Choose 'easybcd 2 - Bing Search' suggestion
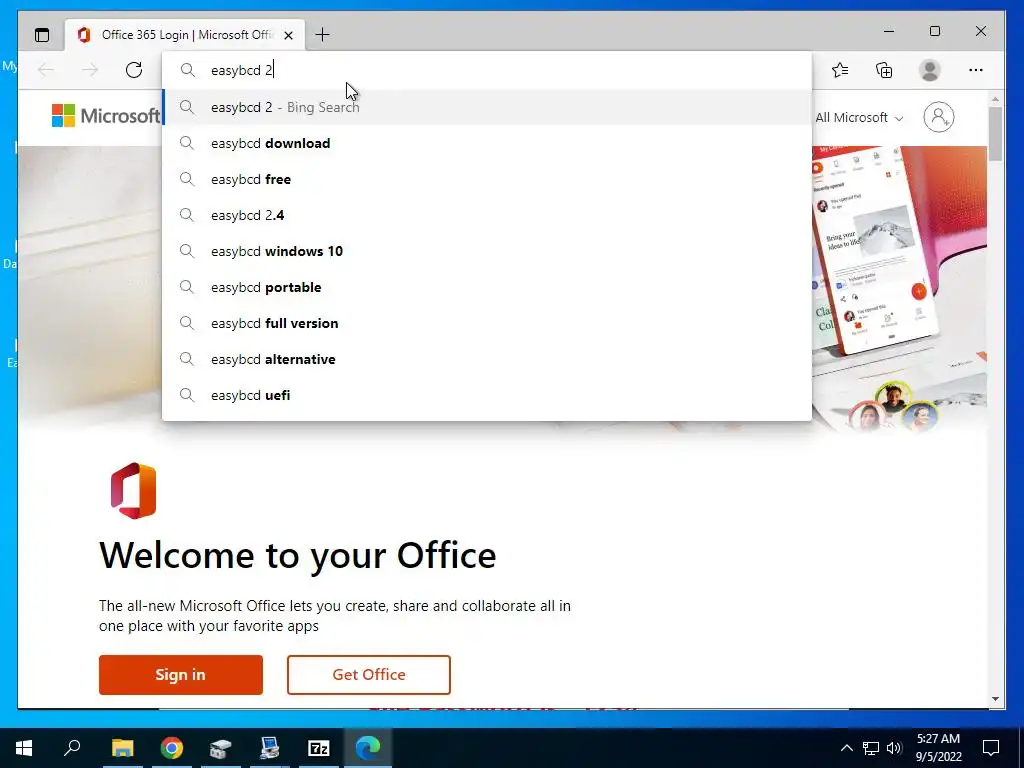The image size is (1024, 768). pyautogui.click(x=487, y=107)
